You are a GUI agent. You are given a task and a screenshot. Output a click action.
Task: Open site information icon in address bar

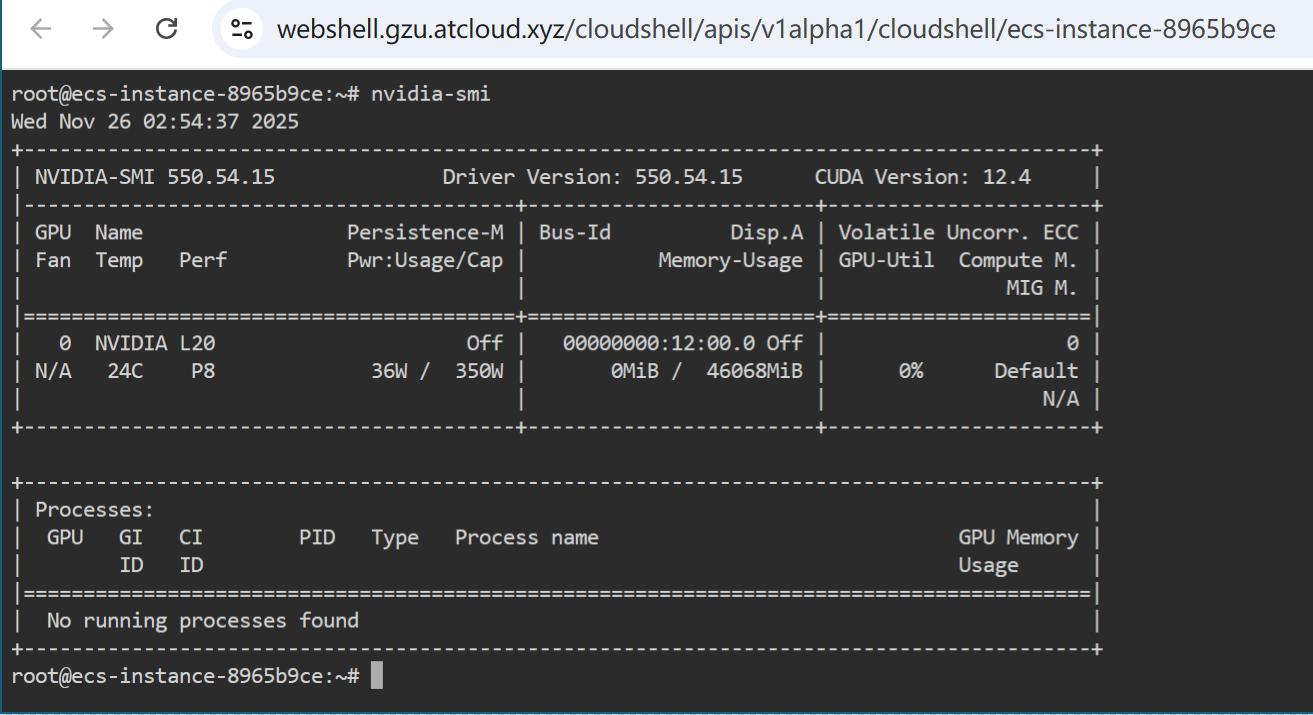pyautogui.click(x=241, y=29)
